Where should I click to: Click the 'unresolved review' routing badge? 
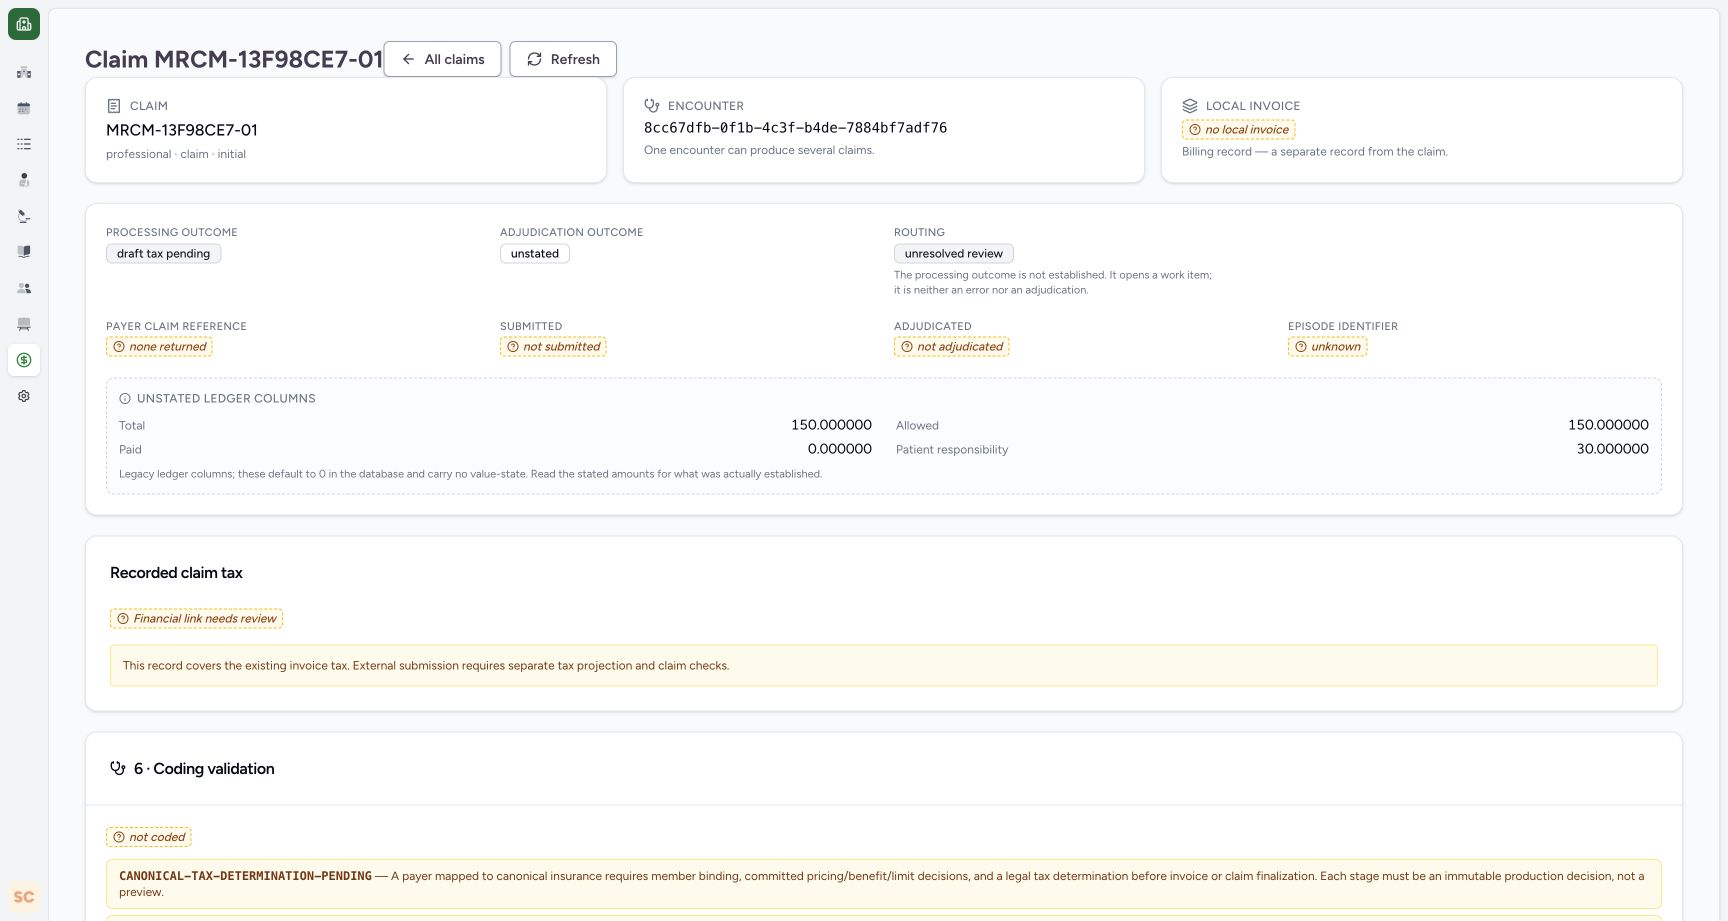tap(954, 254)
